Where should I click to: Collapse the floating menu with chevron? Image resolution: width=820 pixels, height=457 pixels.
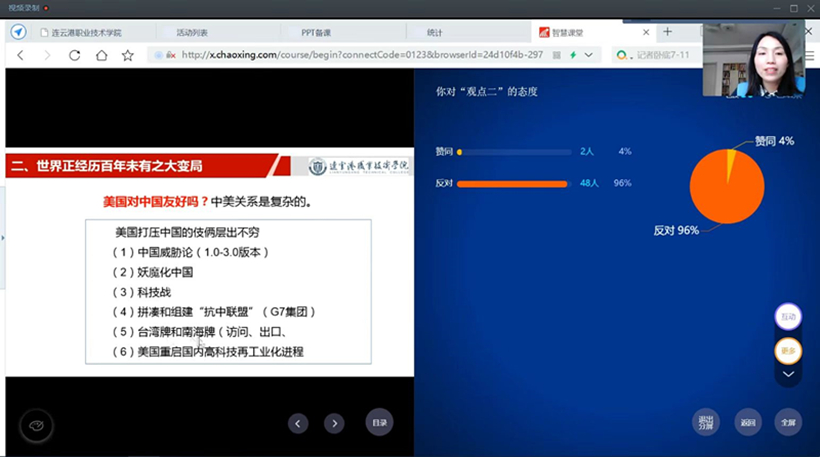pyautogui.click(x=788, y=375)
